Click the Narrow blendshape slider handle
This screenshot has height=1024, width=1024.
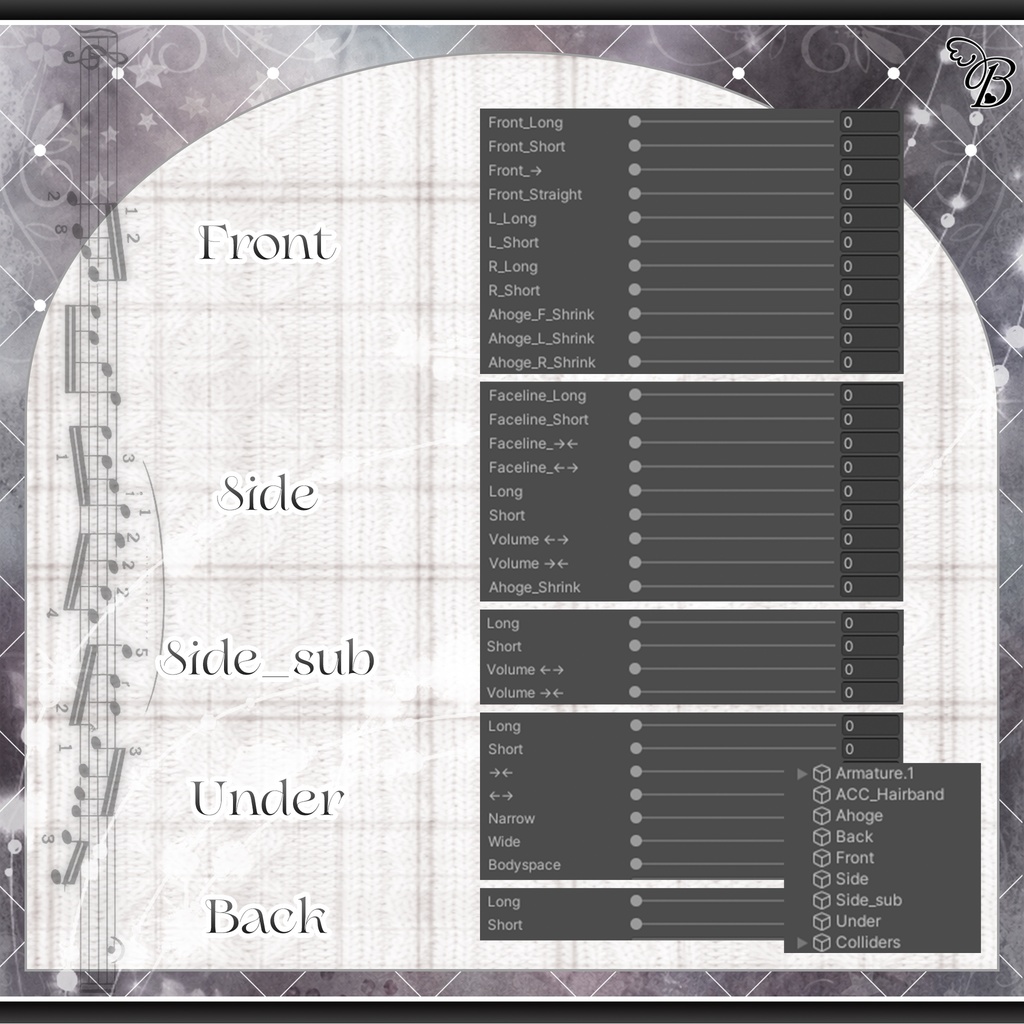pyautogui.click(x=636, y=818)
